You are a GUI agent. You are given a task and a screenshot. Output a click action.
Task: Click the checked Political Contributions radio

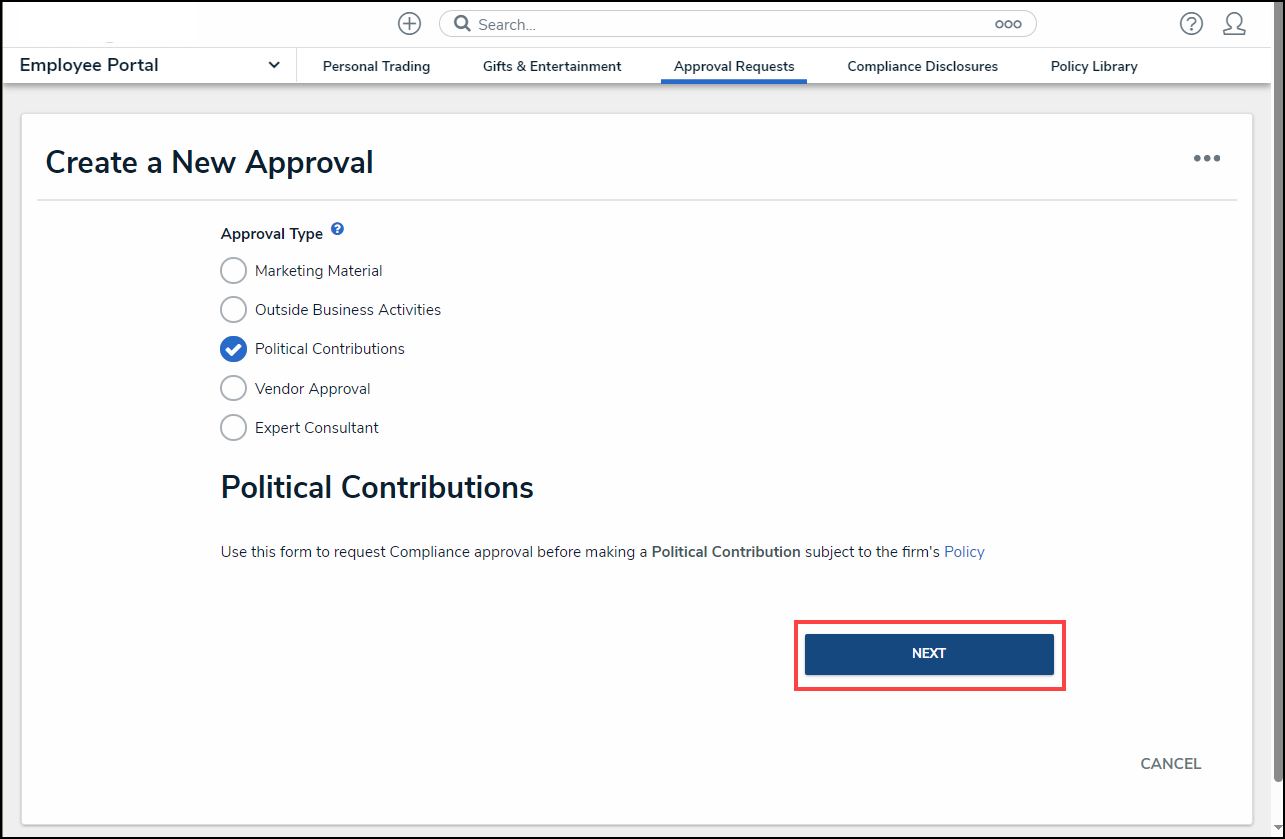point(233,349)
